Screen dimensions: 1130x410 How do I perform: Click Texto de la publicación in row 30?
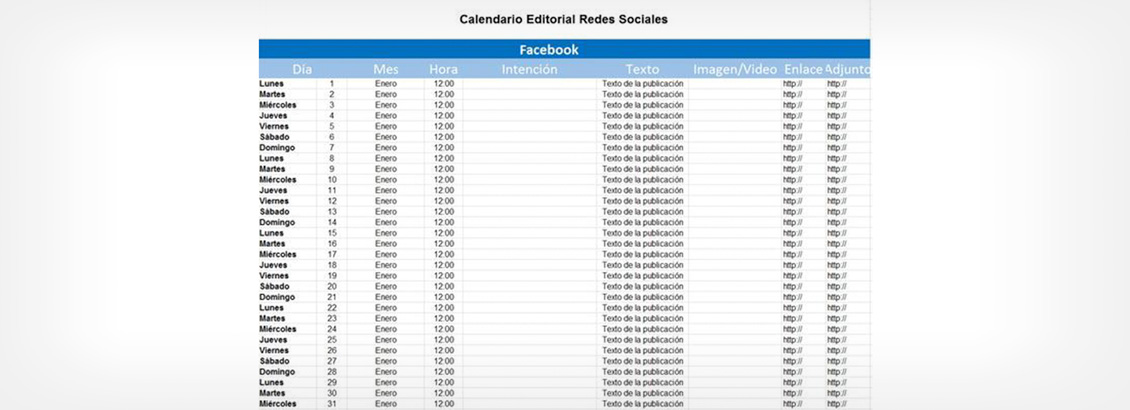[643, 393]
